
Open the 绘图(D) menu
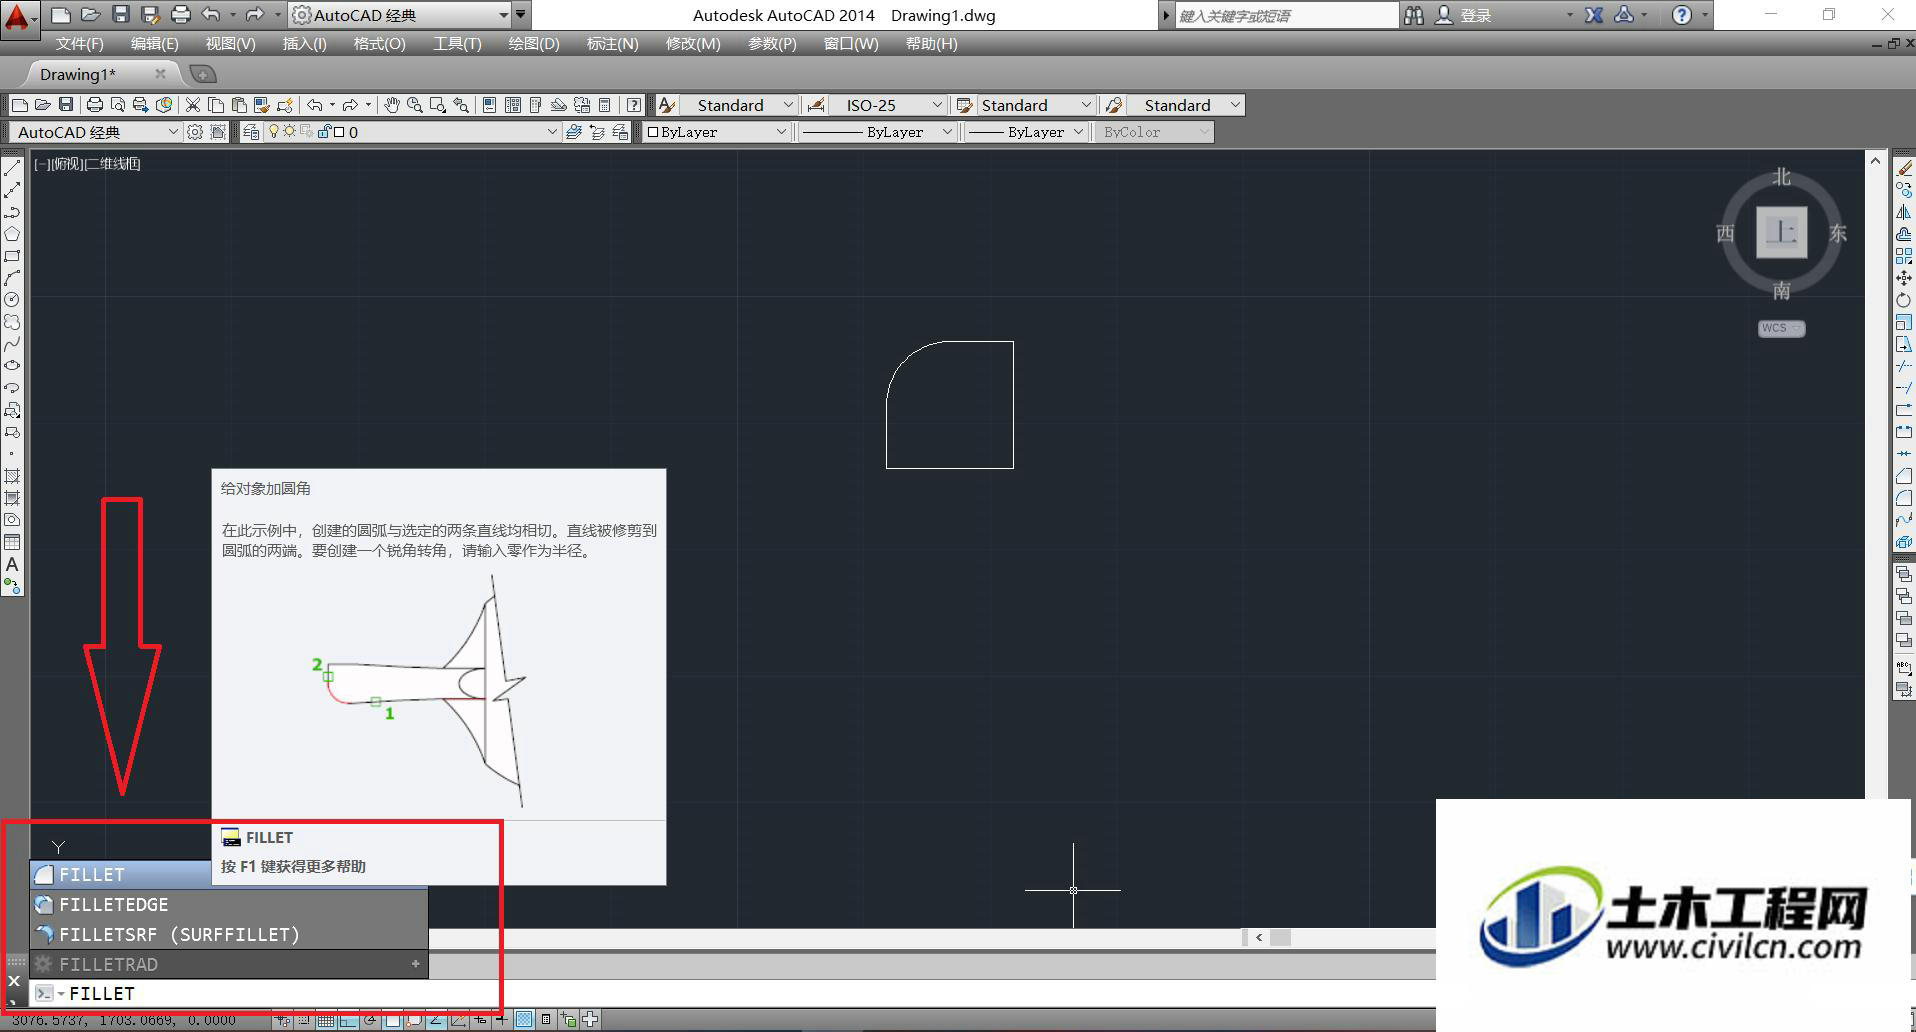(x=534, y=44)
